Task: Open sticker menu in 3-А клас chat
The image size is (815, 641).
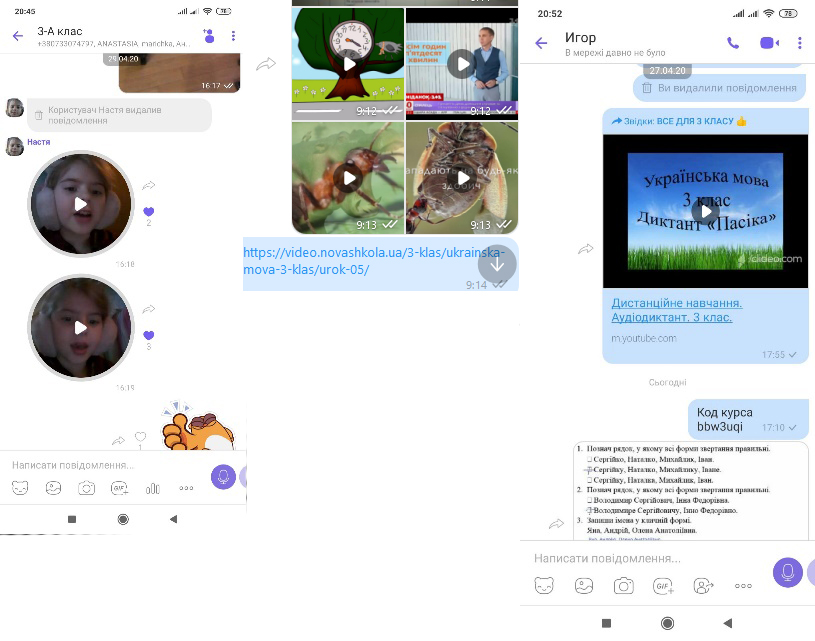Action: click(20, 488)
